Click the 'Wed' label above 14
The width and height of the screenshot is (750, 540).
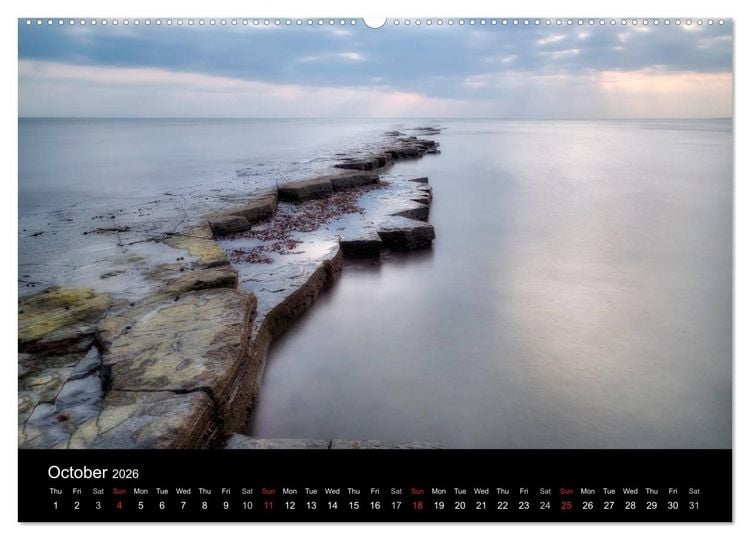click(x=332, y=491)
